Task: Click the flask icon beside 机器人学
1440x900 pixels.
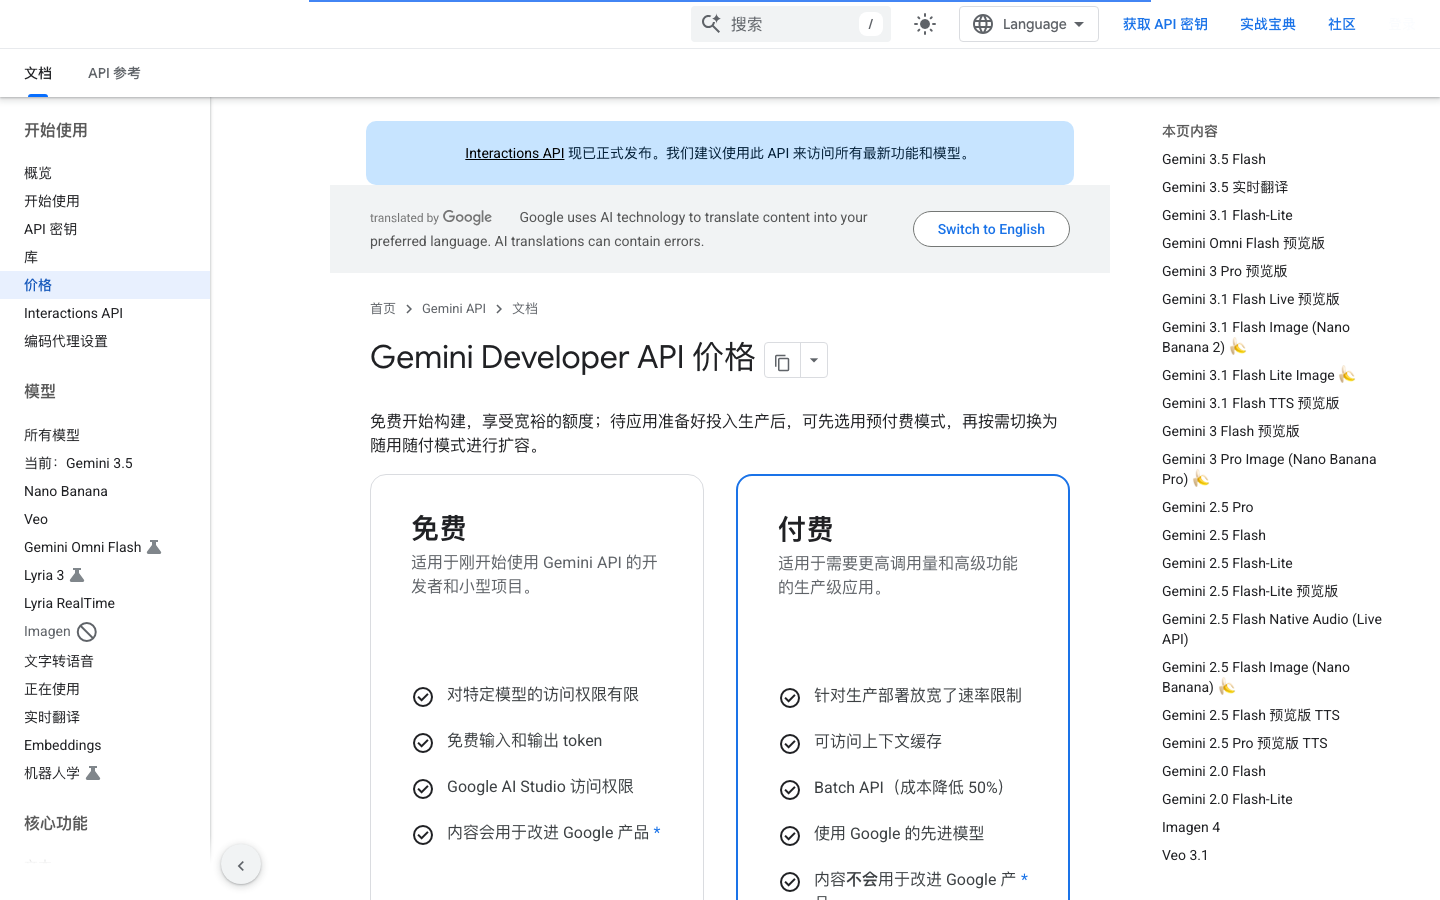Action: tap(93, 773)
